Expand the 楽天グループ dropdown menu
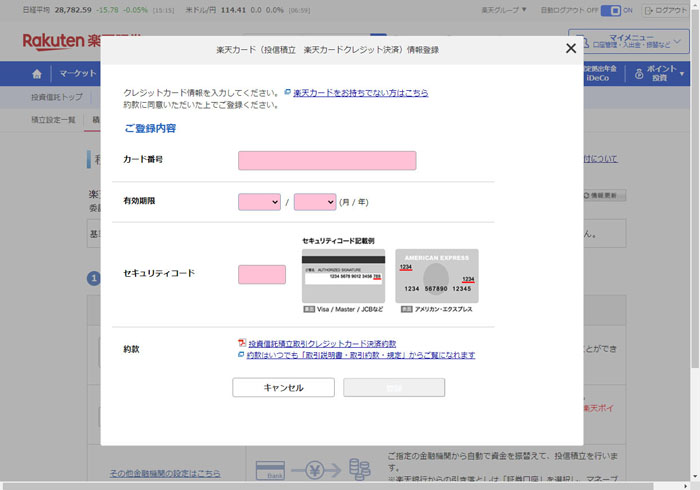The height and width of the screenshot is (490, 700). (x=503, y=10)
